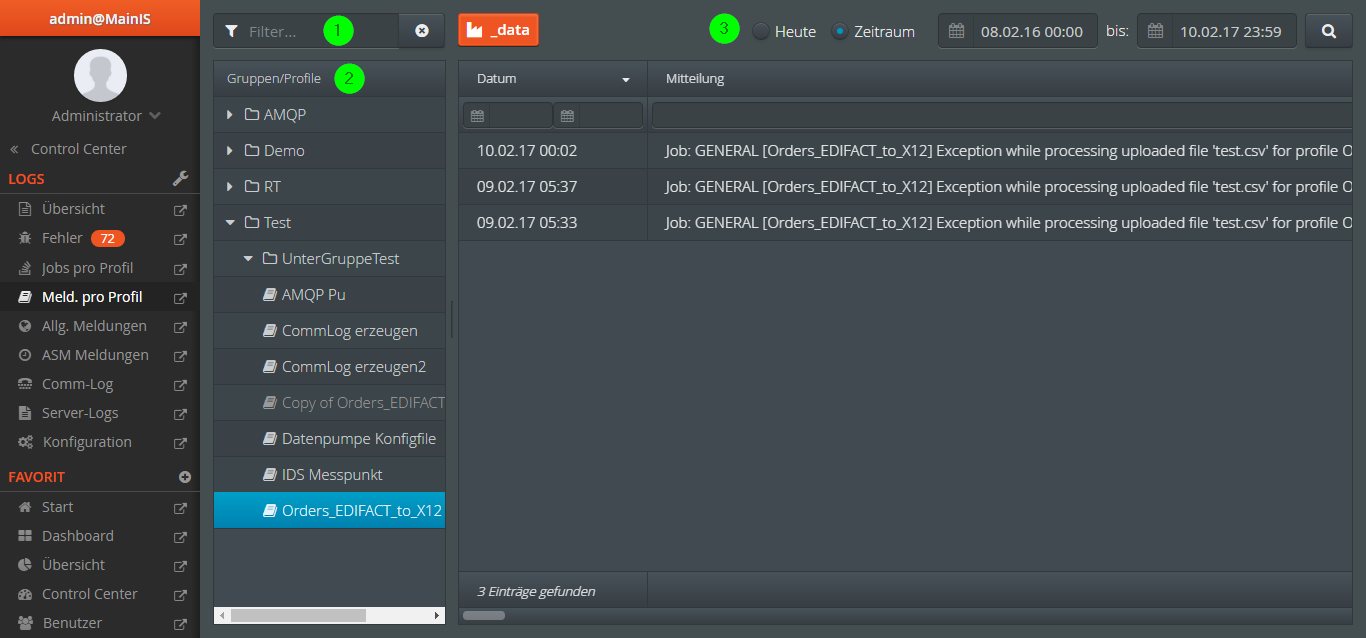Select the Zeitraum radio button

840,31
